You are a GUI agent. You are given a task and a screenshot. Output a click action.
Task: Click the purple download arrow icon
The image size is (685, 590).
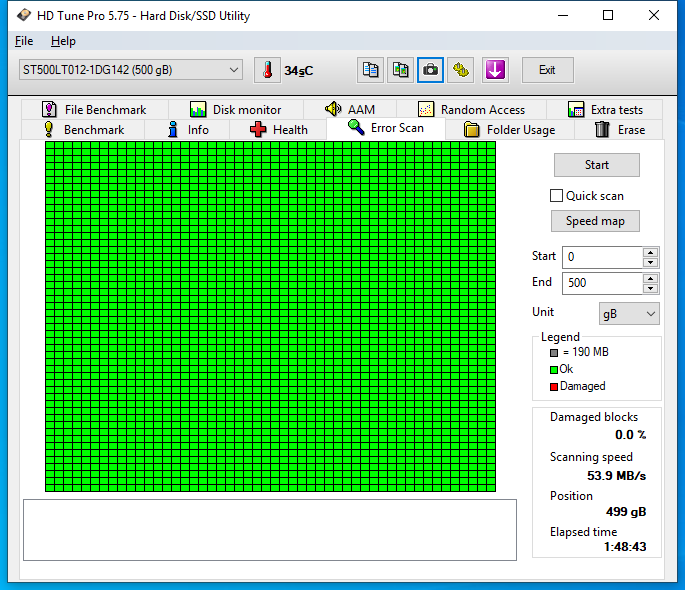point(495,70)
